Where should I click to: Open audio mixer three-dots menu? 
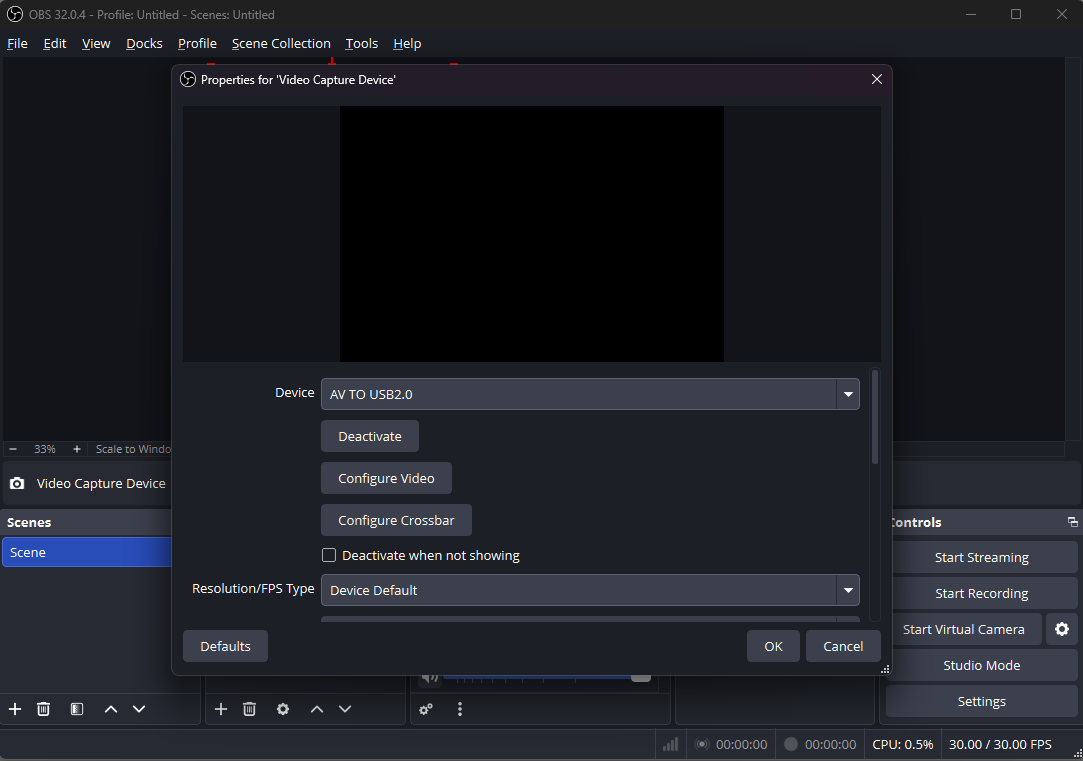pyautogui.click(x=460, y=709)
